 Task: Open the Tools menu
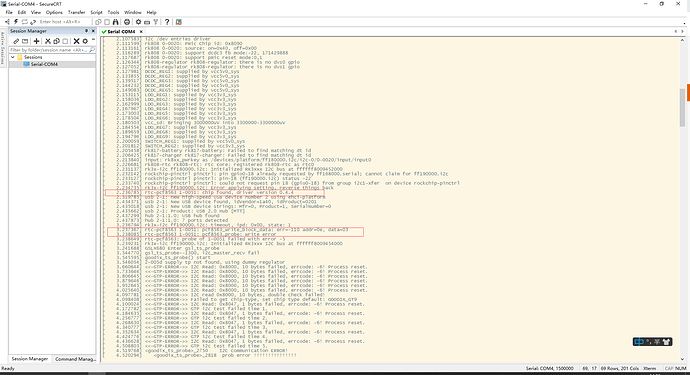114,12
